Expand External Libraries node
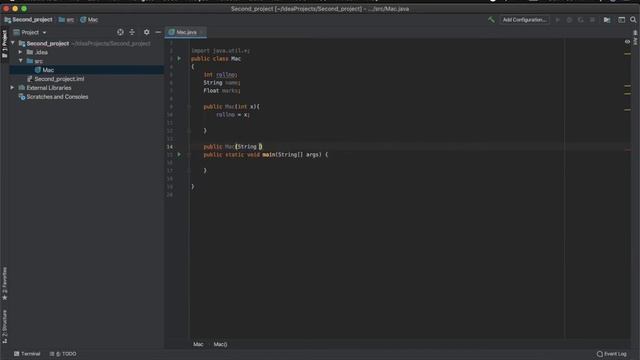 pyautogui.click(x=12, y=88)
